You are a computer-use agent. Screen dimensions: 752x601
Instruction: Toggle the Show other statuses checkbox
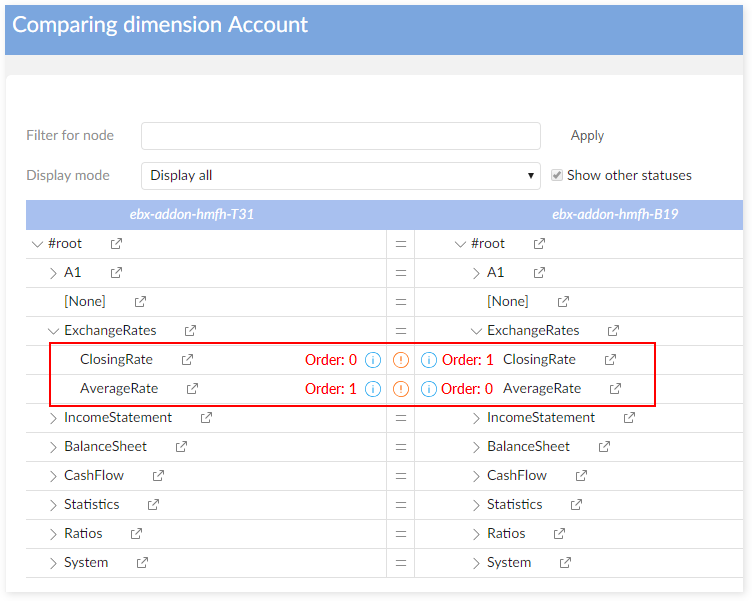click(x=557, y=175)
